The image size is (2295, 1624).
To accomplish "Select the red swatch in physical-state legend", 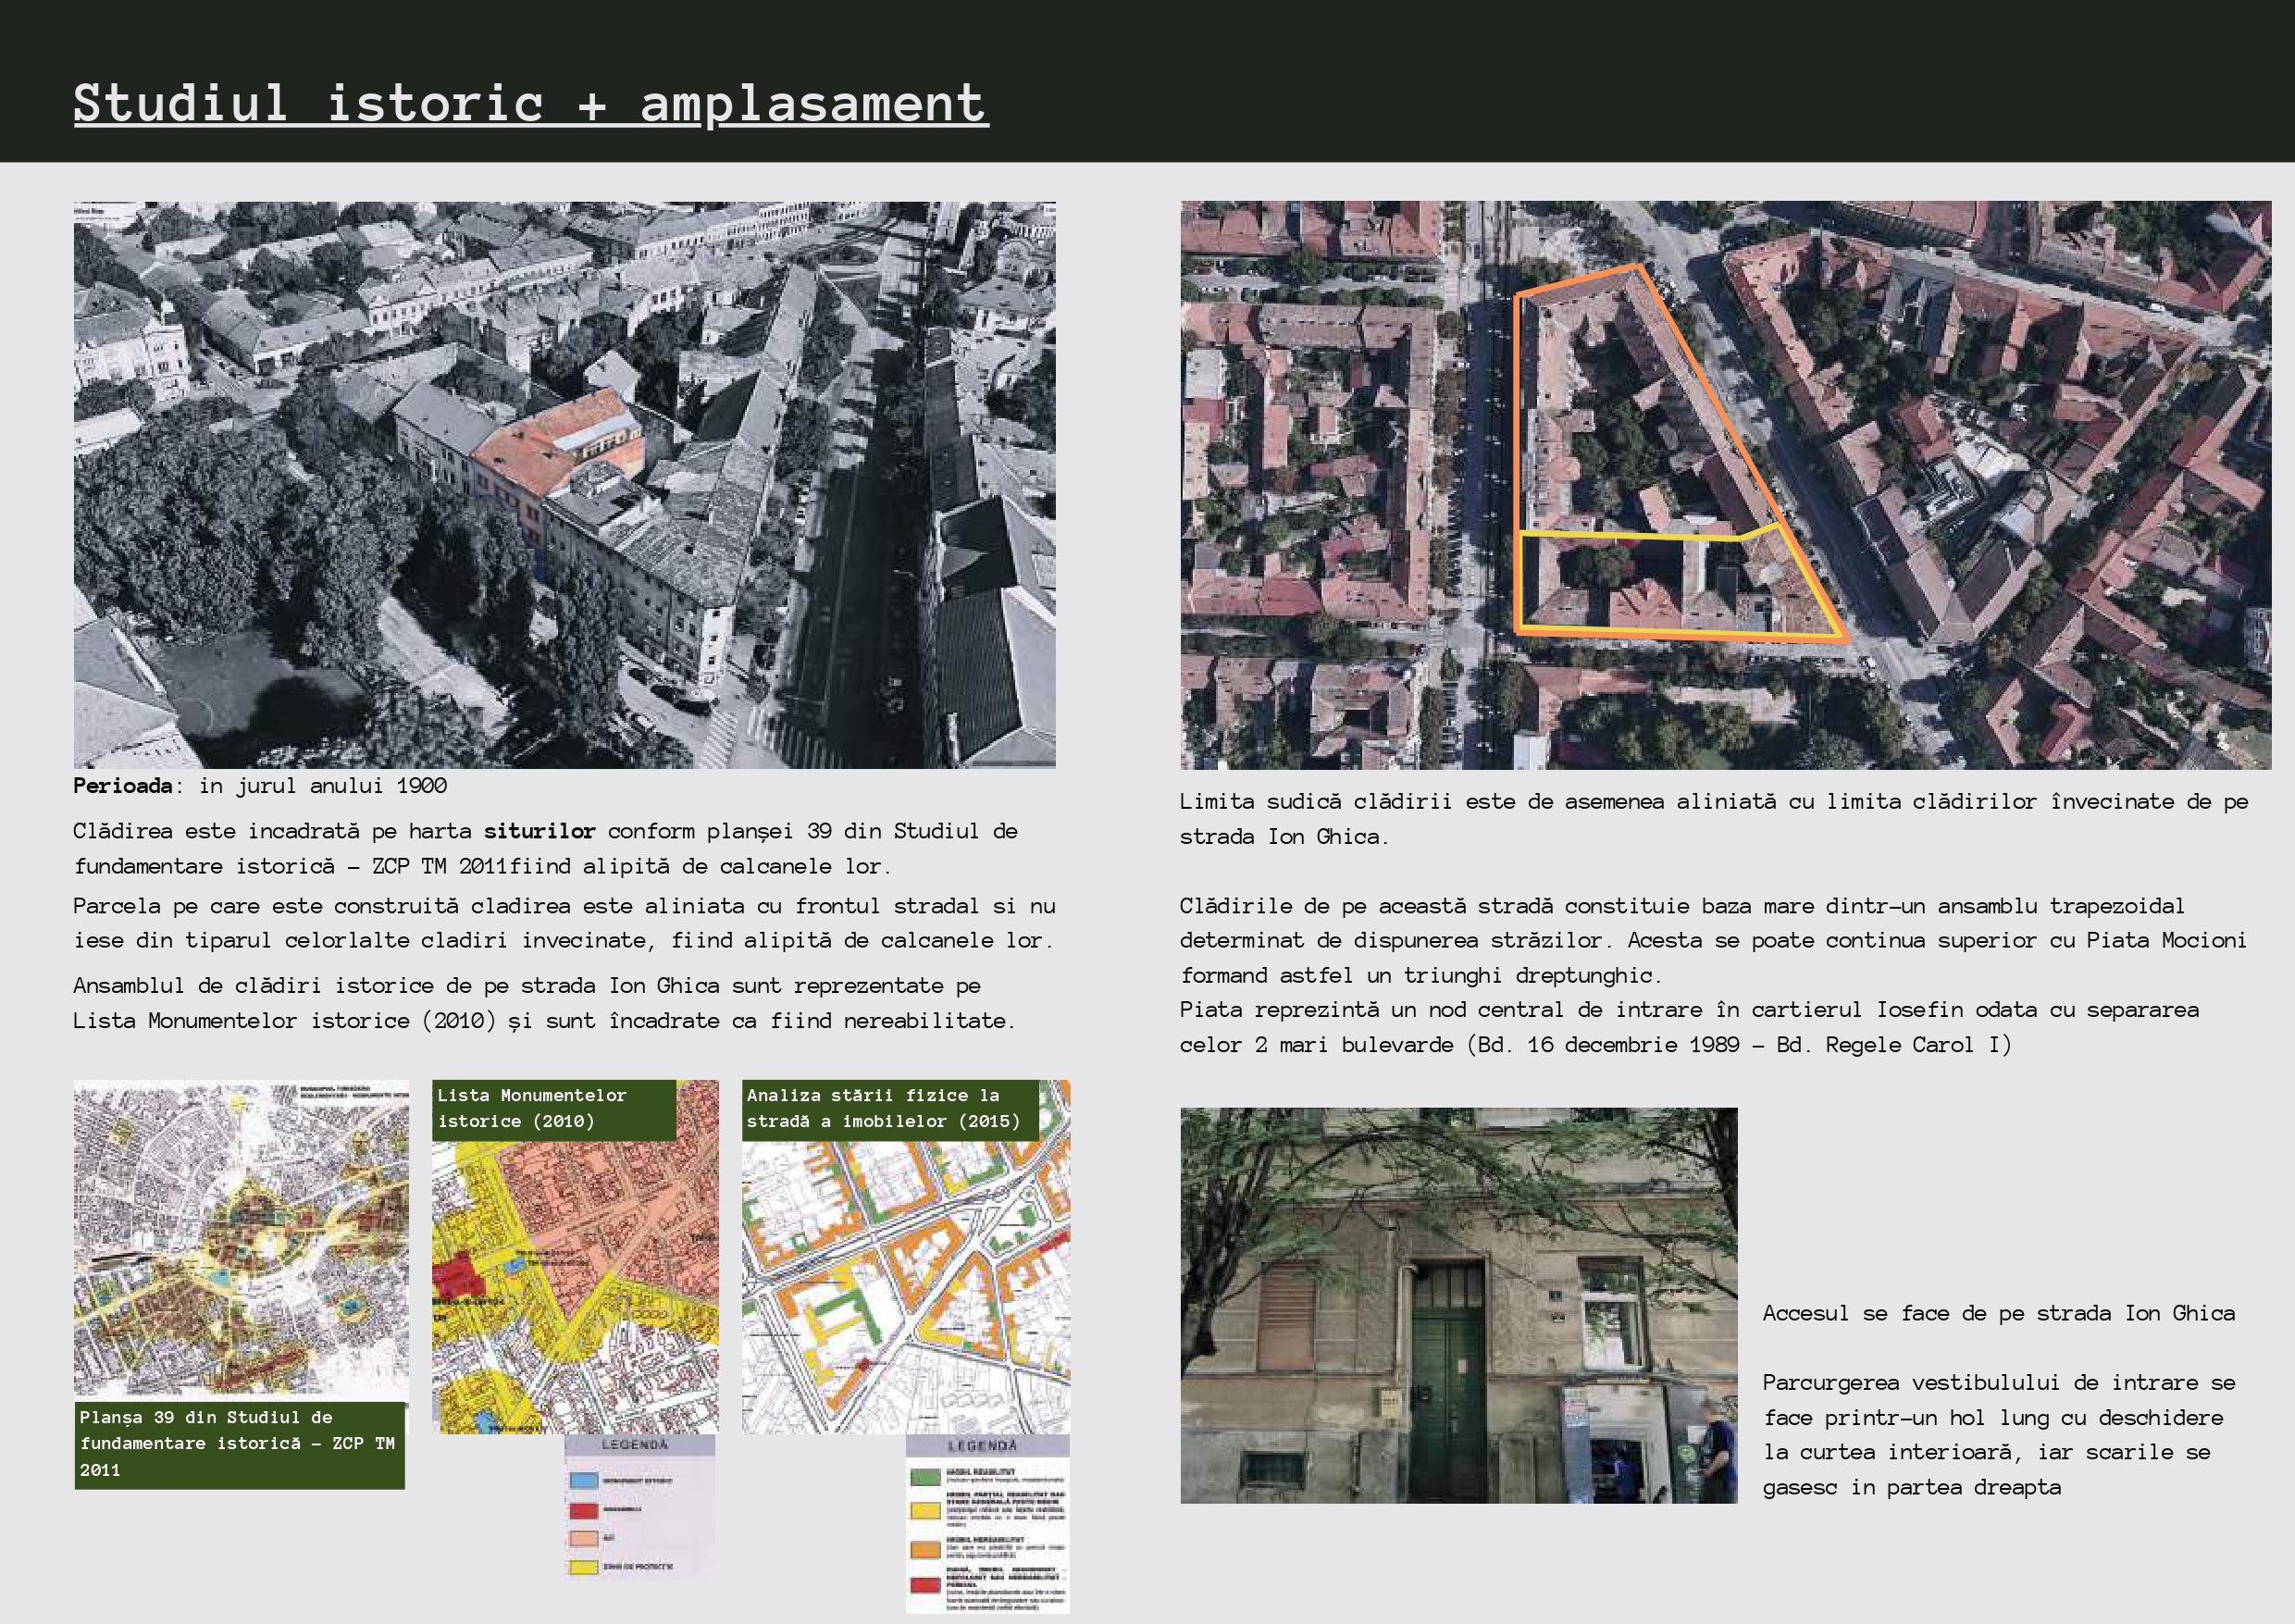I will coord(925,1585).
